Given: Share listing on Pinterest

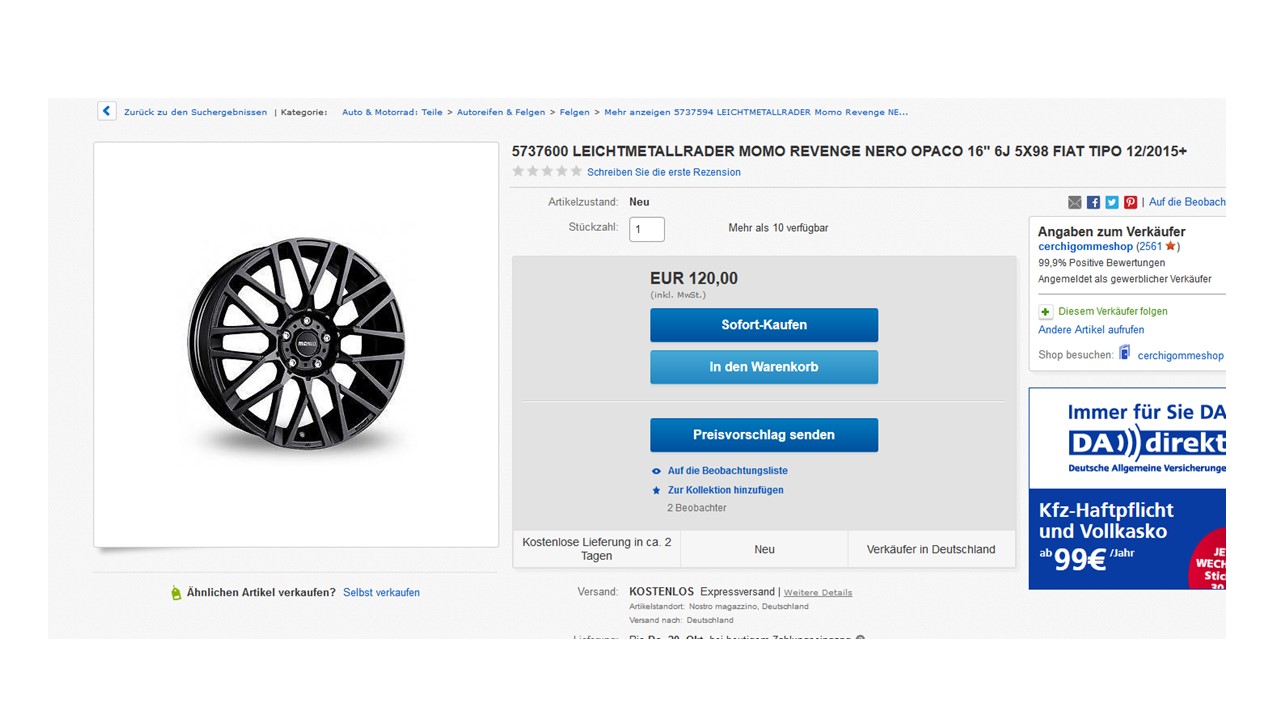Looking at the screenshot, I should pos(1130,202).
